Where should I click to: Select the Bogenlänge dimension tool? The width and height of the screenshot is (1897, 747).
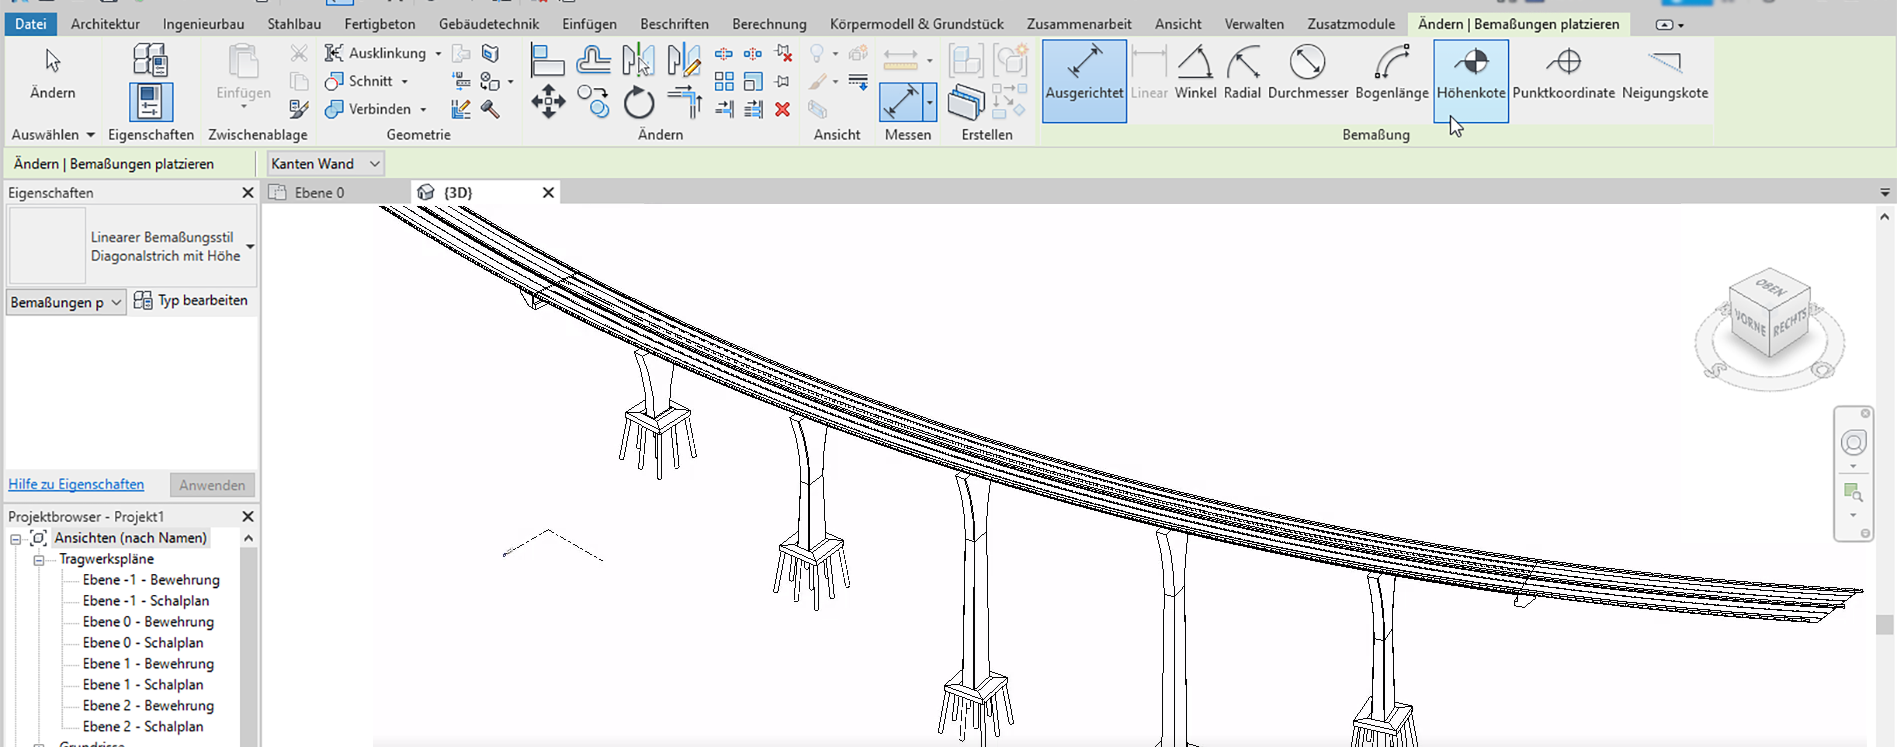click(1392, 73)
